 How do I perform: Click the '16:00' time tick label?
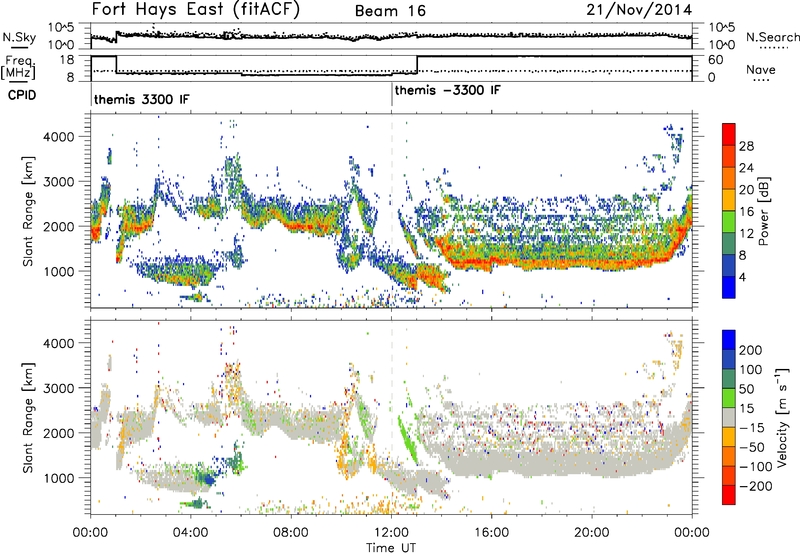[x=491, y=533]
